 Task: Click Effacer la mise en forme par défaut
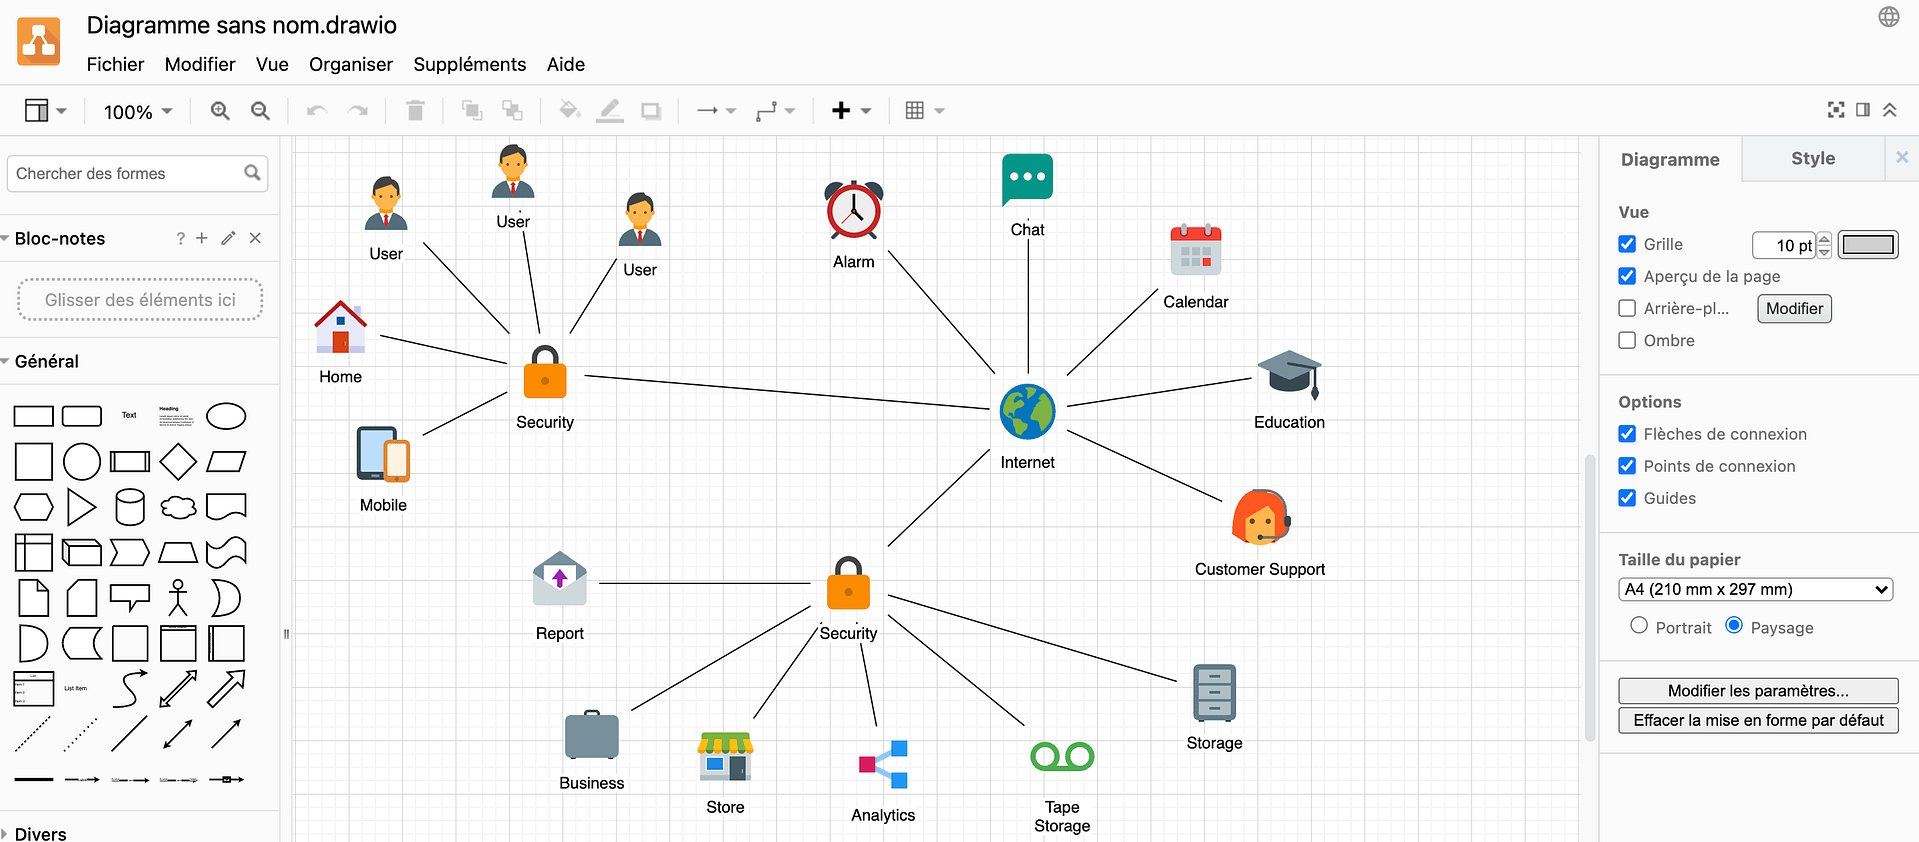pyautogui.click(x=1757, y=720)
